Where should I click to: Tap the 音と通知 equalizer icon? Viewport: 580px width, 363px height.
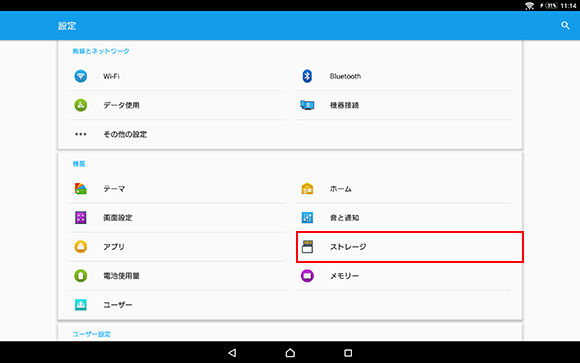pyautogui.click(x=307, y=218)
